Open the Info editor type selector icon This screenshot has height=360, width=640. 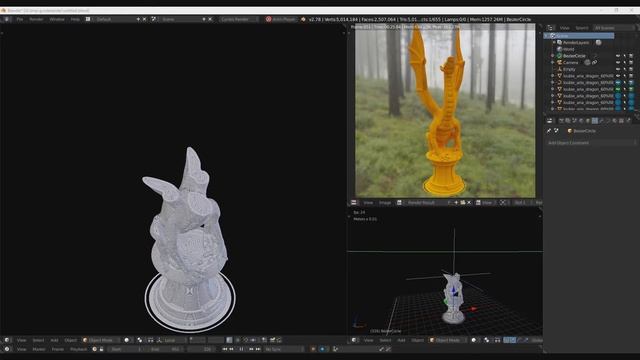(x=7, y=19)
